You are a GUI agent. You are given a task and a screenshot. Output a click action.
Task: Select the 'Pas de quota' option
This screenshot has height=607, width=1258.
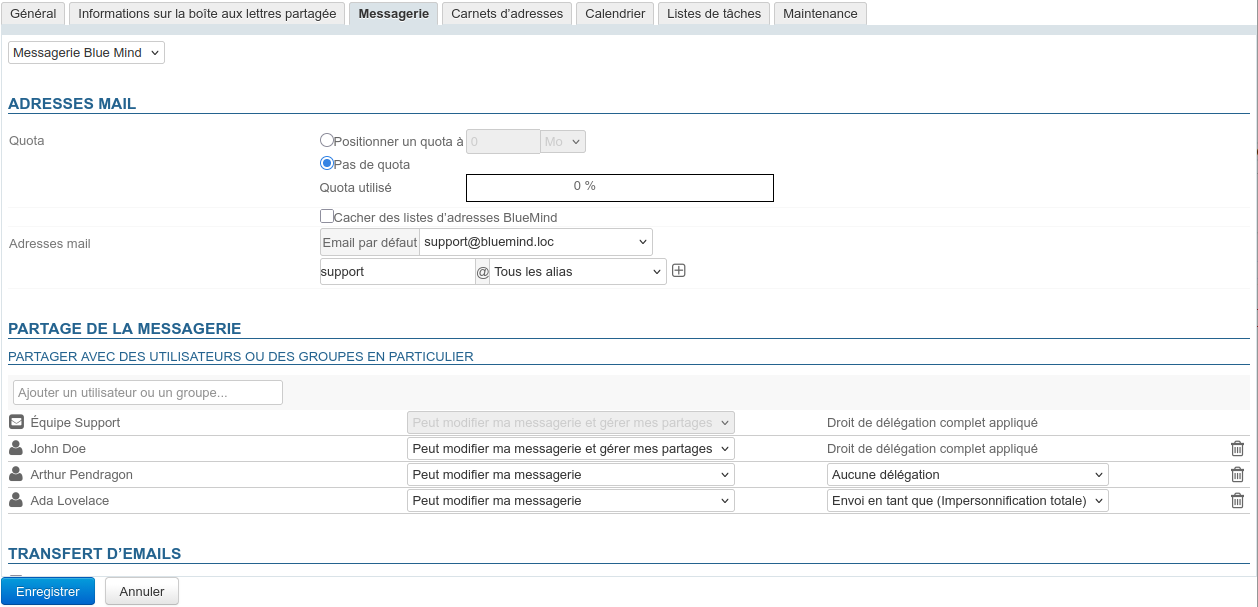point(326,163)
